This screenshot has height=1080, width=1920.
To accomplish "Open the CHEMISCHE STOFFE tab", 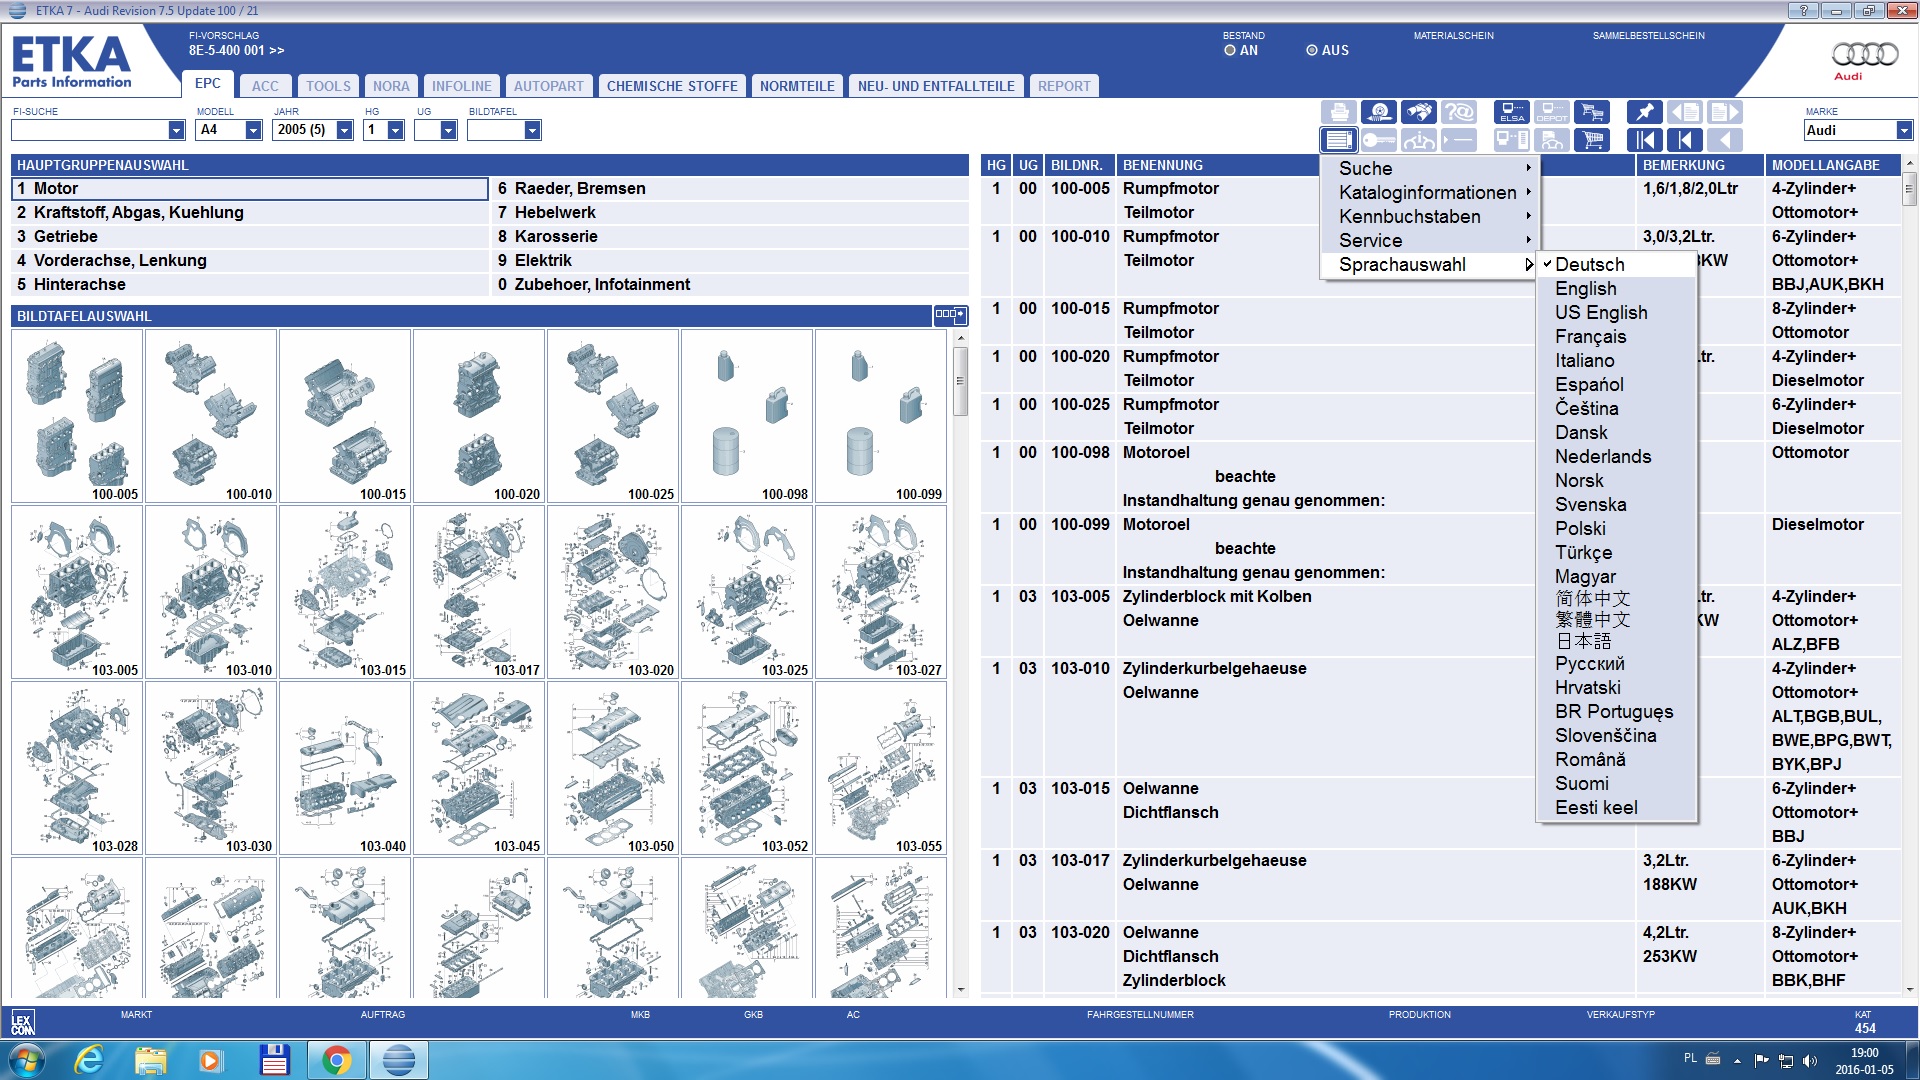I will [x=672, y=86].
